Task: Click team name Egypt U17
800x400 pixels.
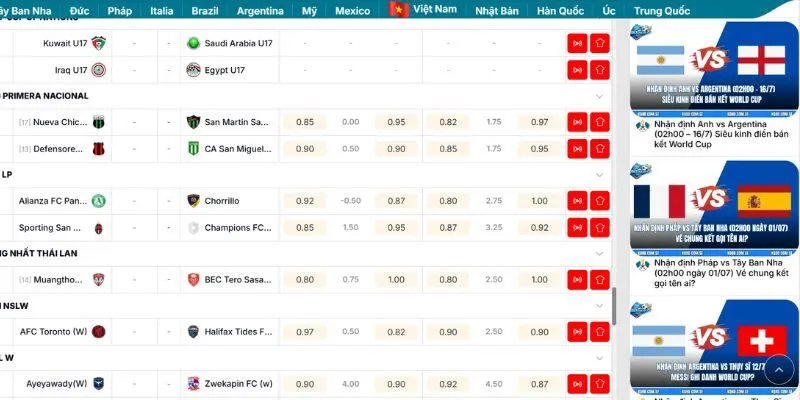Action: (x=224, y=70)
